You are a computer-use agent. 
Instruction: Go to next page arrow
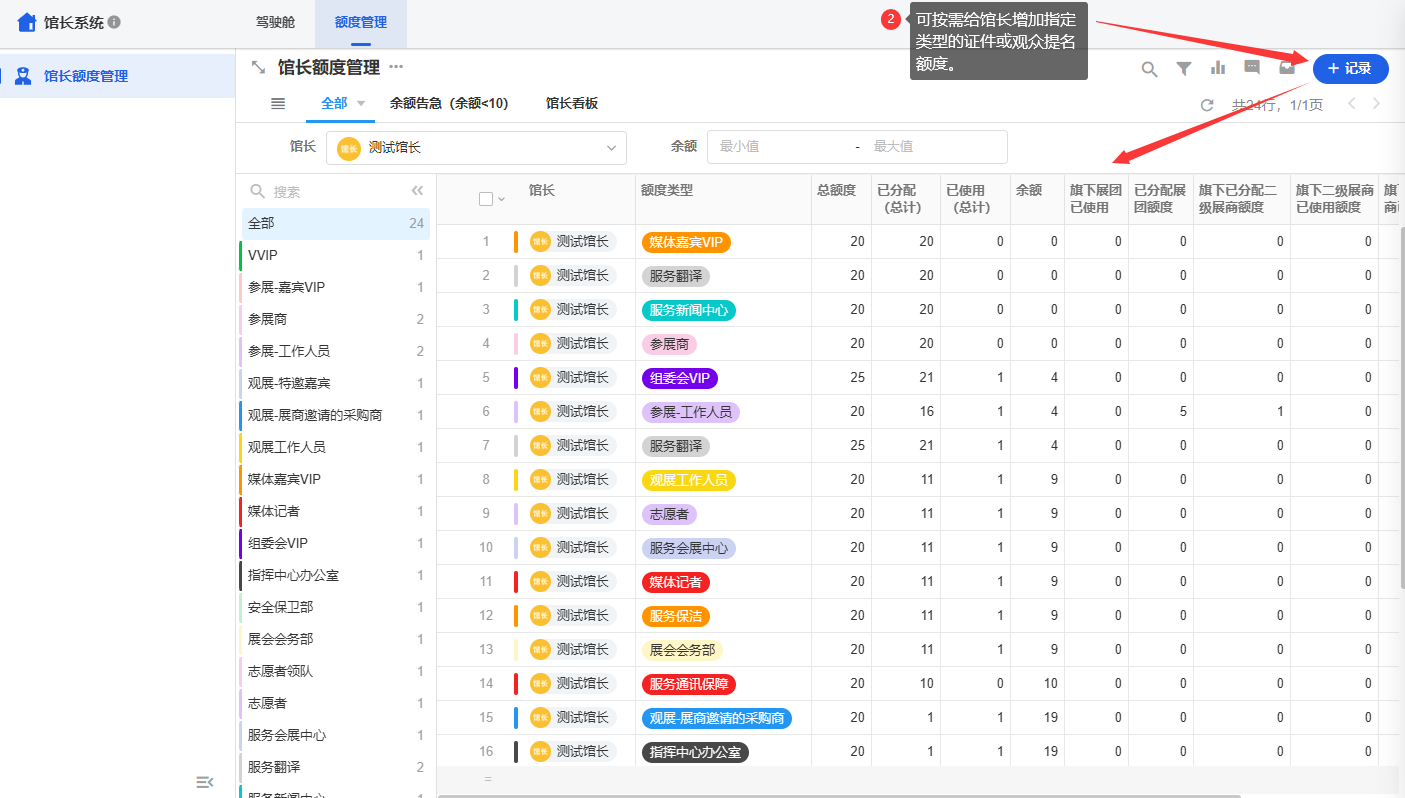(1378, 104)
